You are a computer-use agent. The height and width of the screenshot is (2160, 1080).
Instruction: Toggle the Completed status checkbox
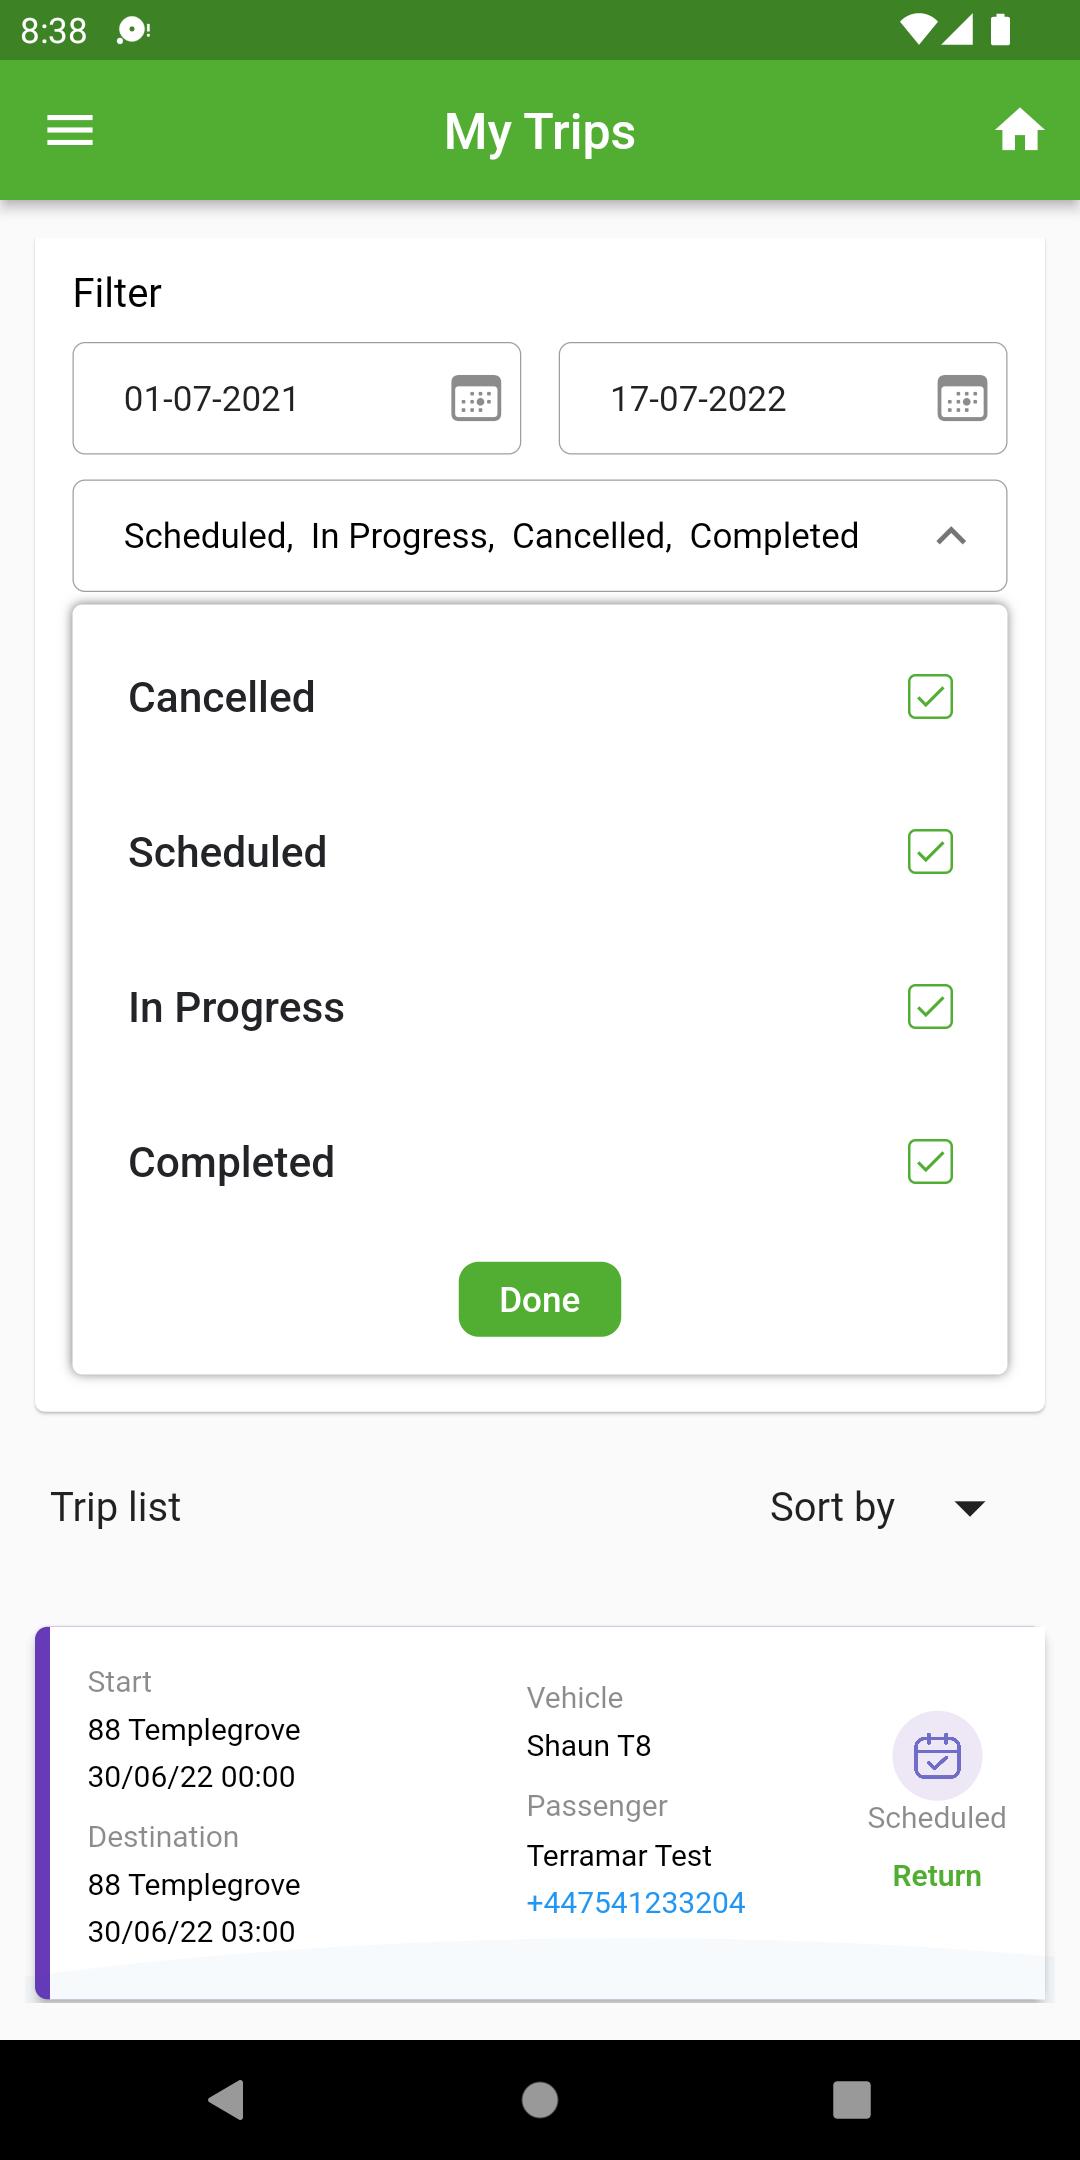pyautogui.click(x=930, y=1161)
